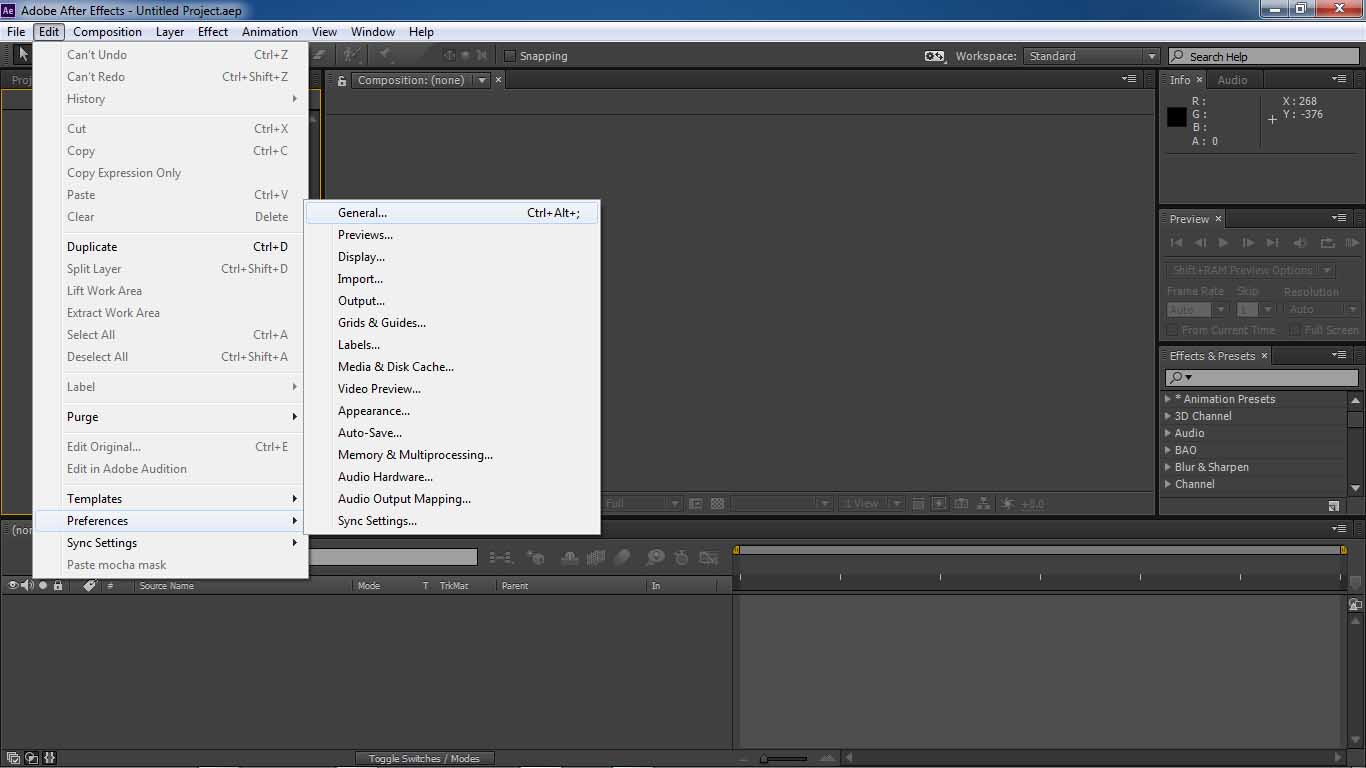Screen dimensions: 1366x768
Task: Open Media & Disk Cache preferences
Action: [452, 367]
